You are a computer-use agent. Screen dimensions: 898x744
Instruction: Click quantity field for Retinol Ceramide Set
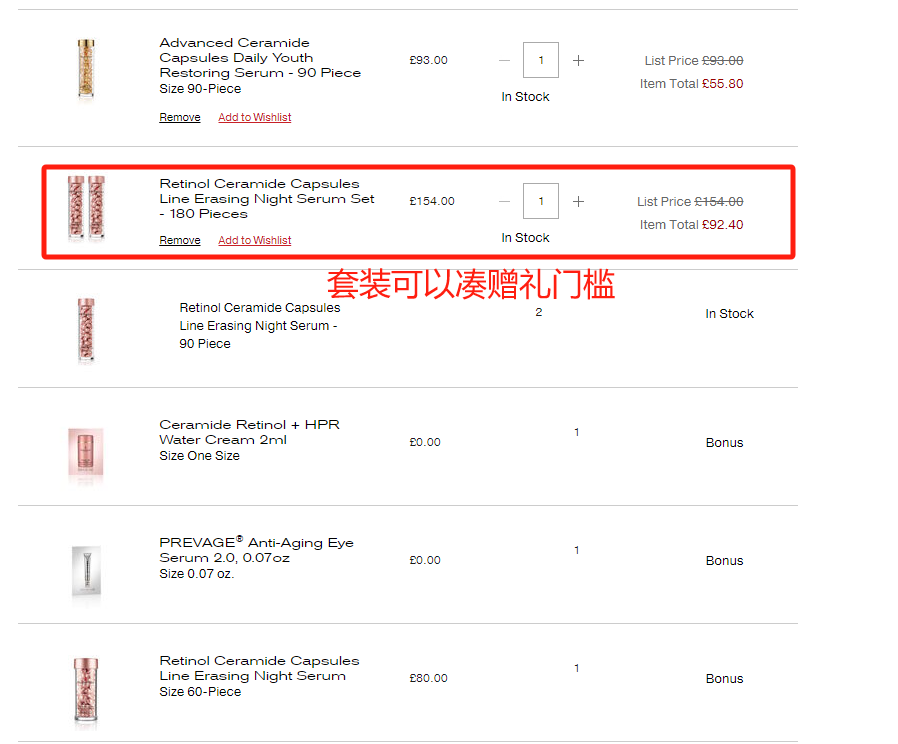pyautogui.click(x=541, y=201)
